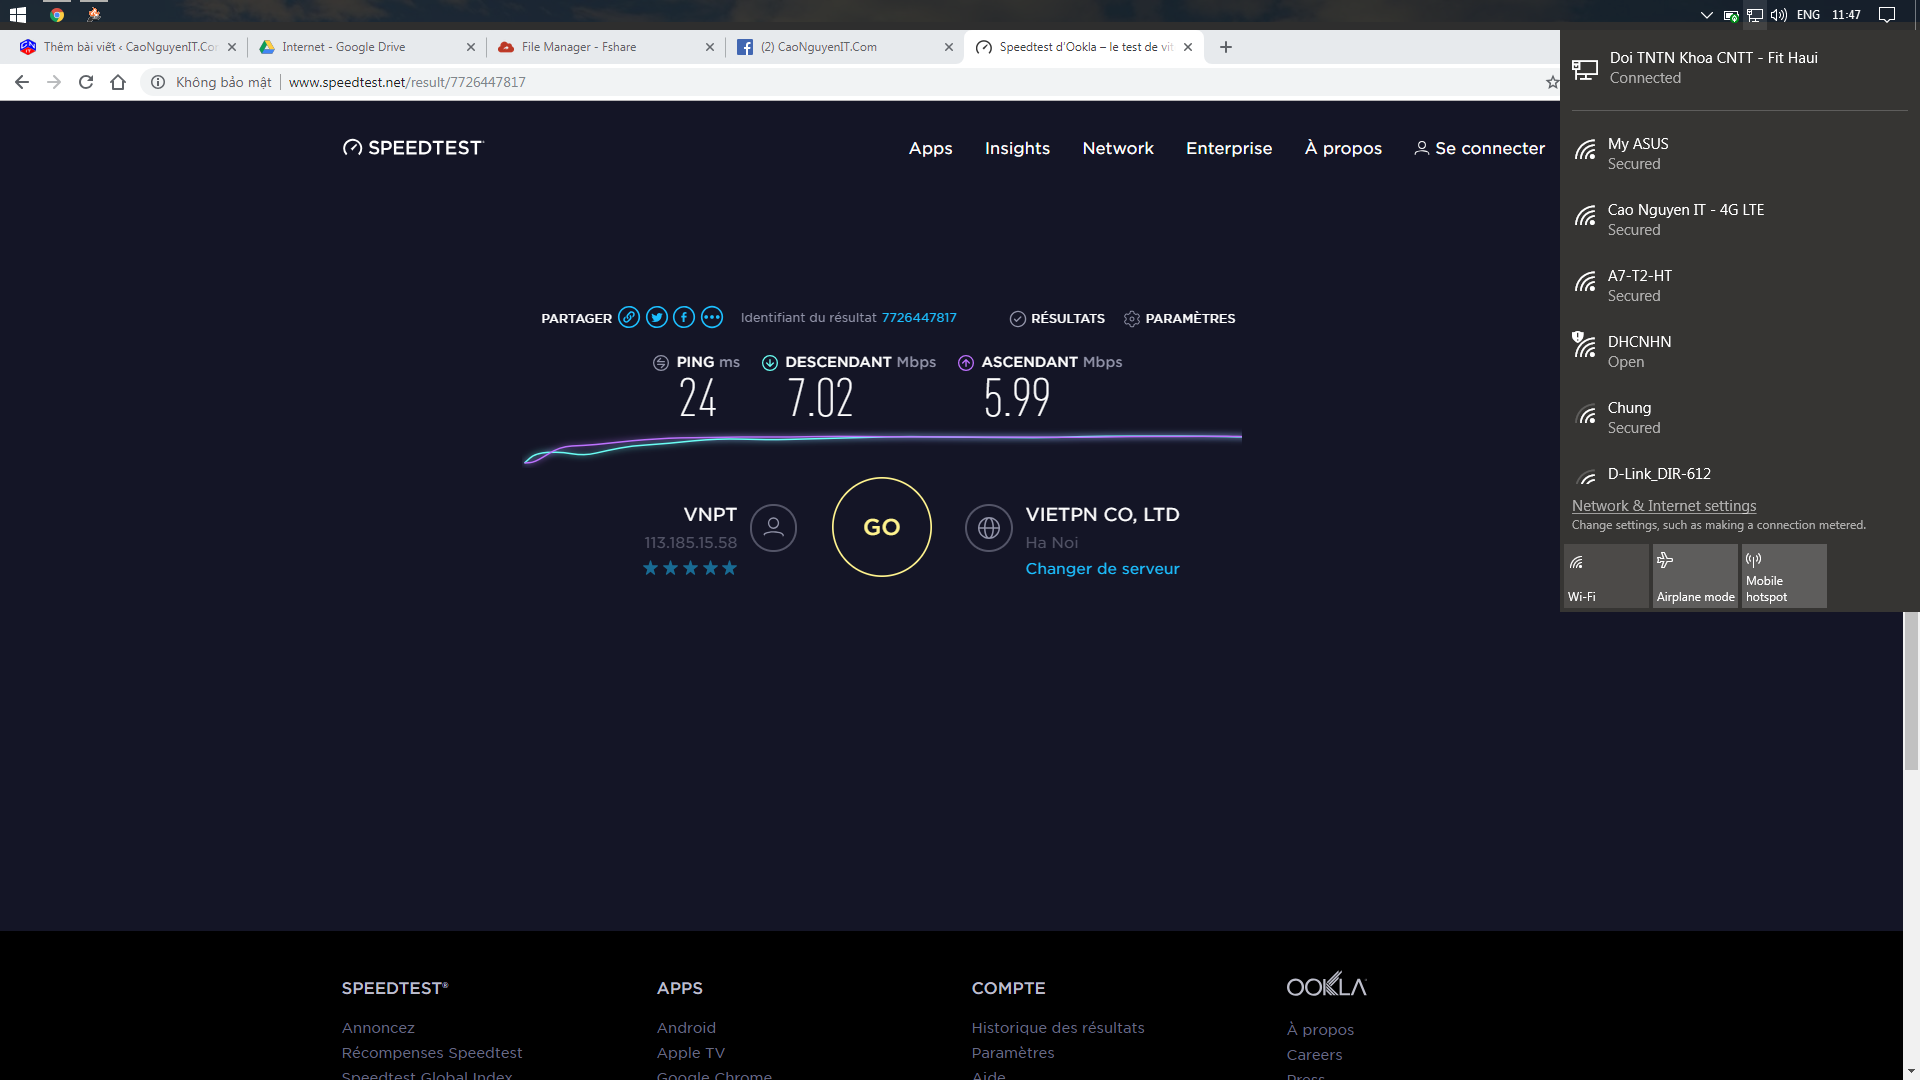Toggle Wi-Fi quick action tile
The image size is (1920, 1080).
[x=1606, y=575]
